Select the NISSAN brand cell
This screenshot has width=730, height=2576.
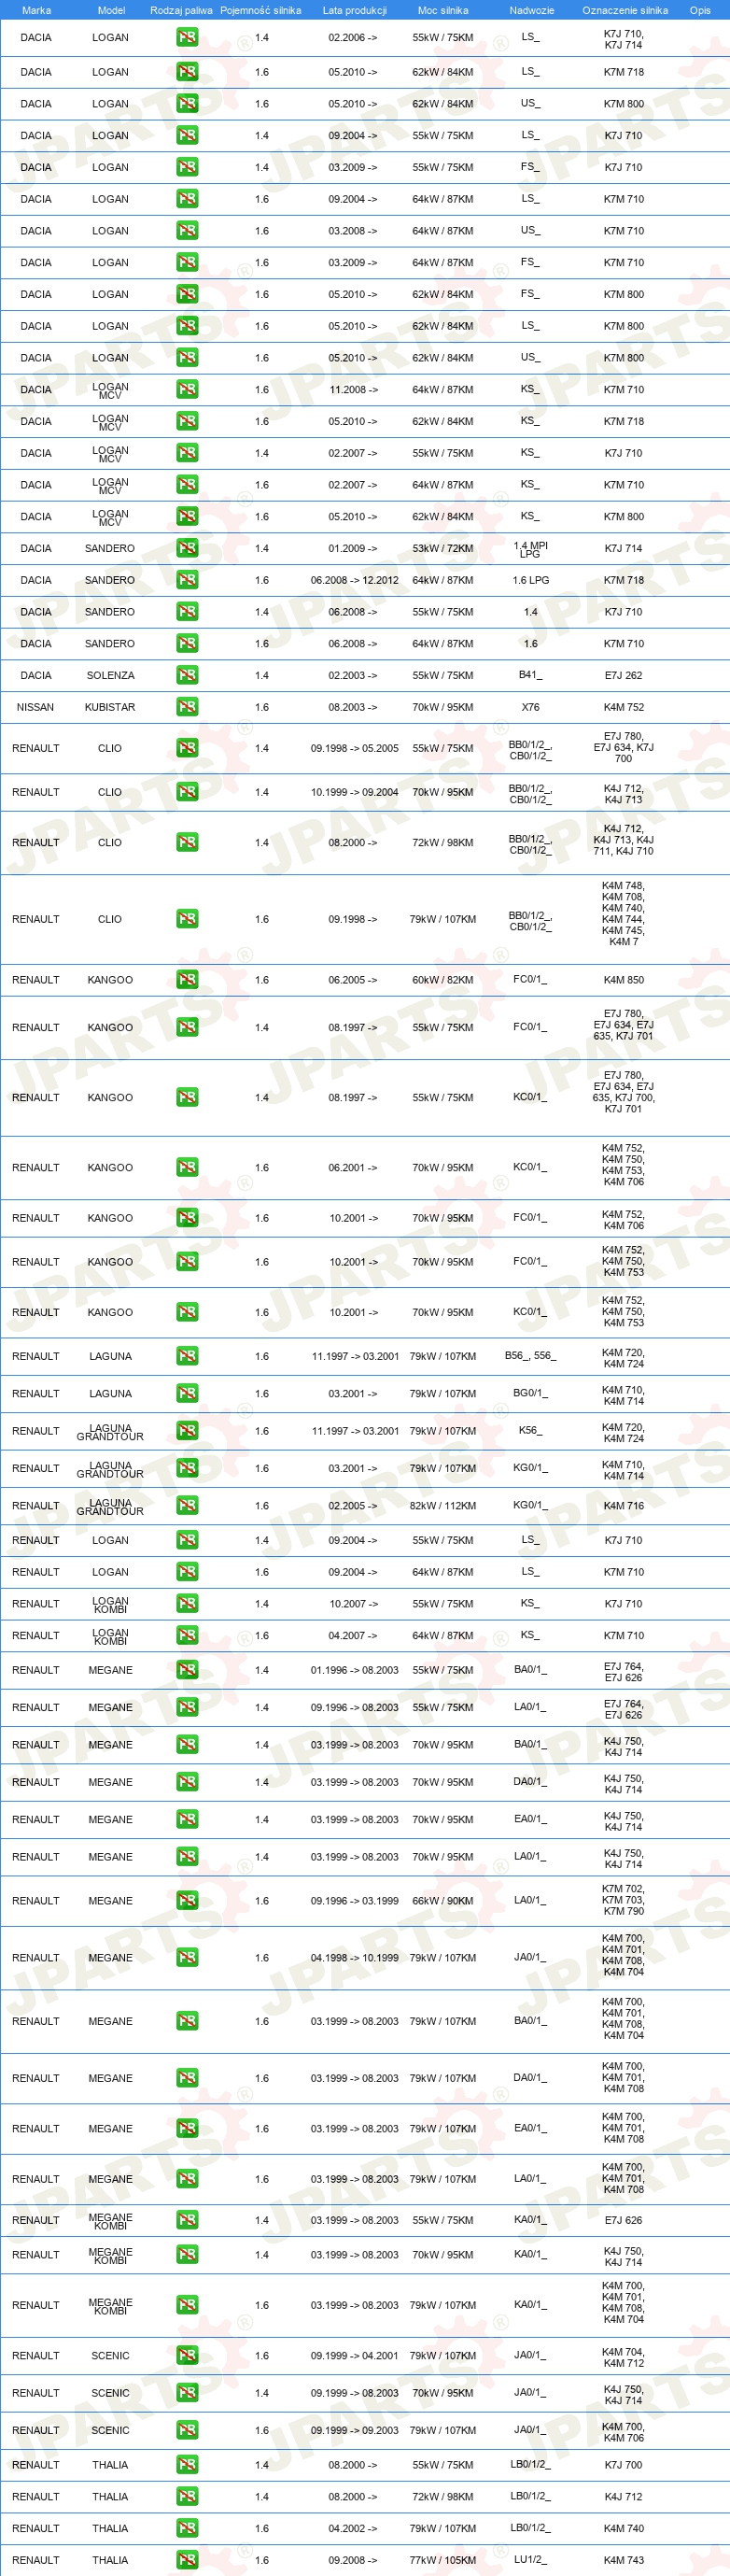(36, 707)
